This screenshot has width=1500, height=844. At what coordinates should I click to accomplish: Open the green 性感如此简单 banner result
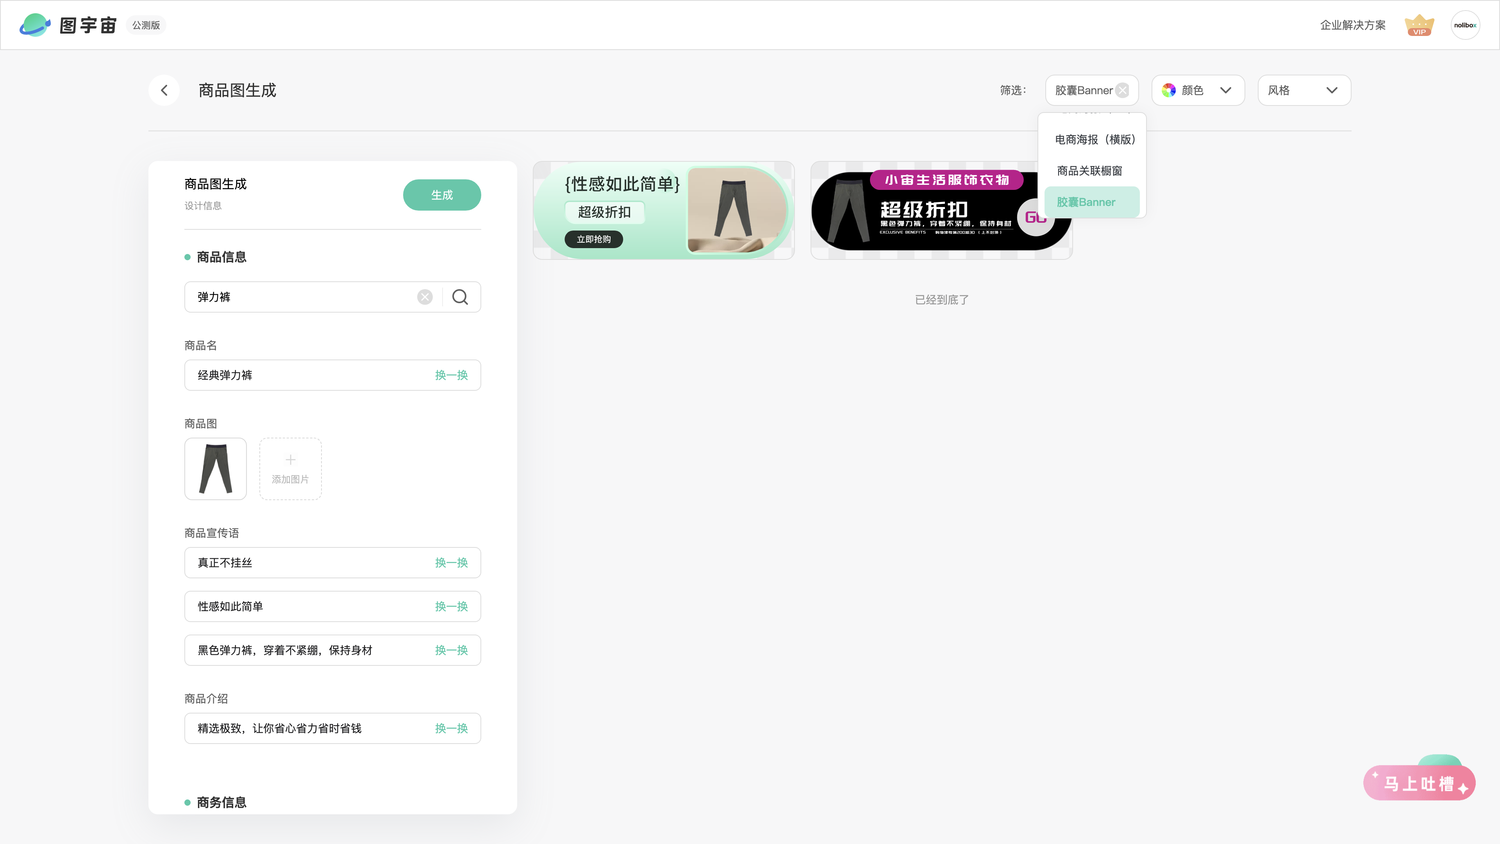(x=664, y=211)
